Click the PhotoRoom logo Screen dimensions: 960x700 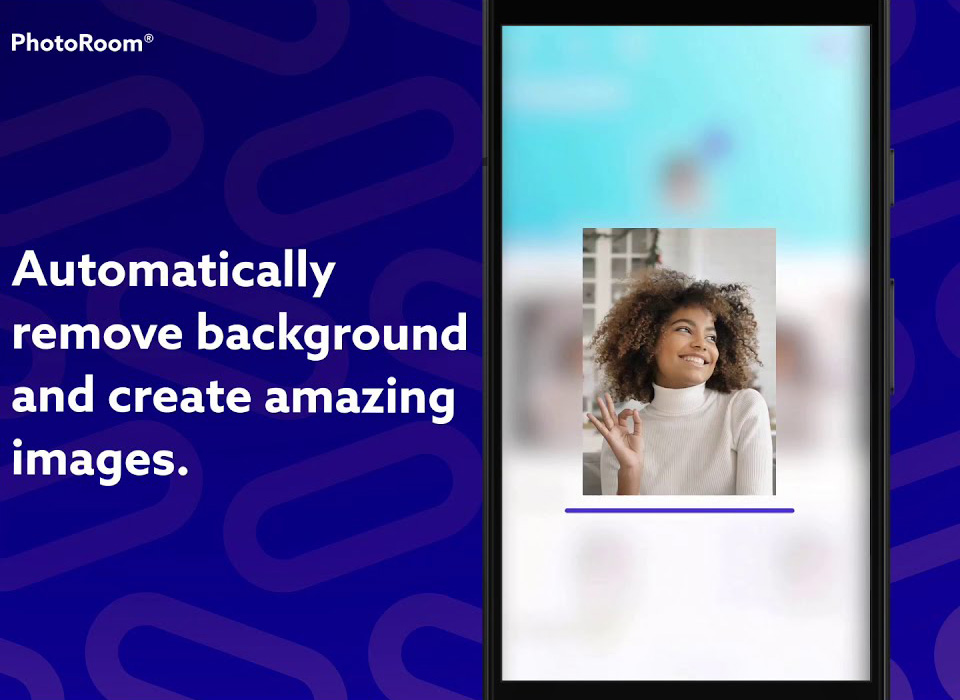click(76, 43)
